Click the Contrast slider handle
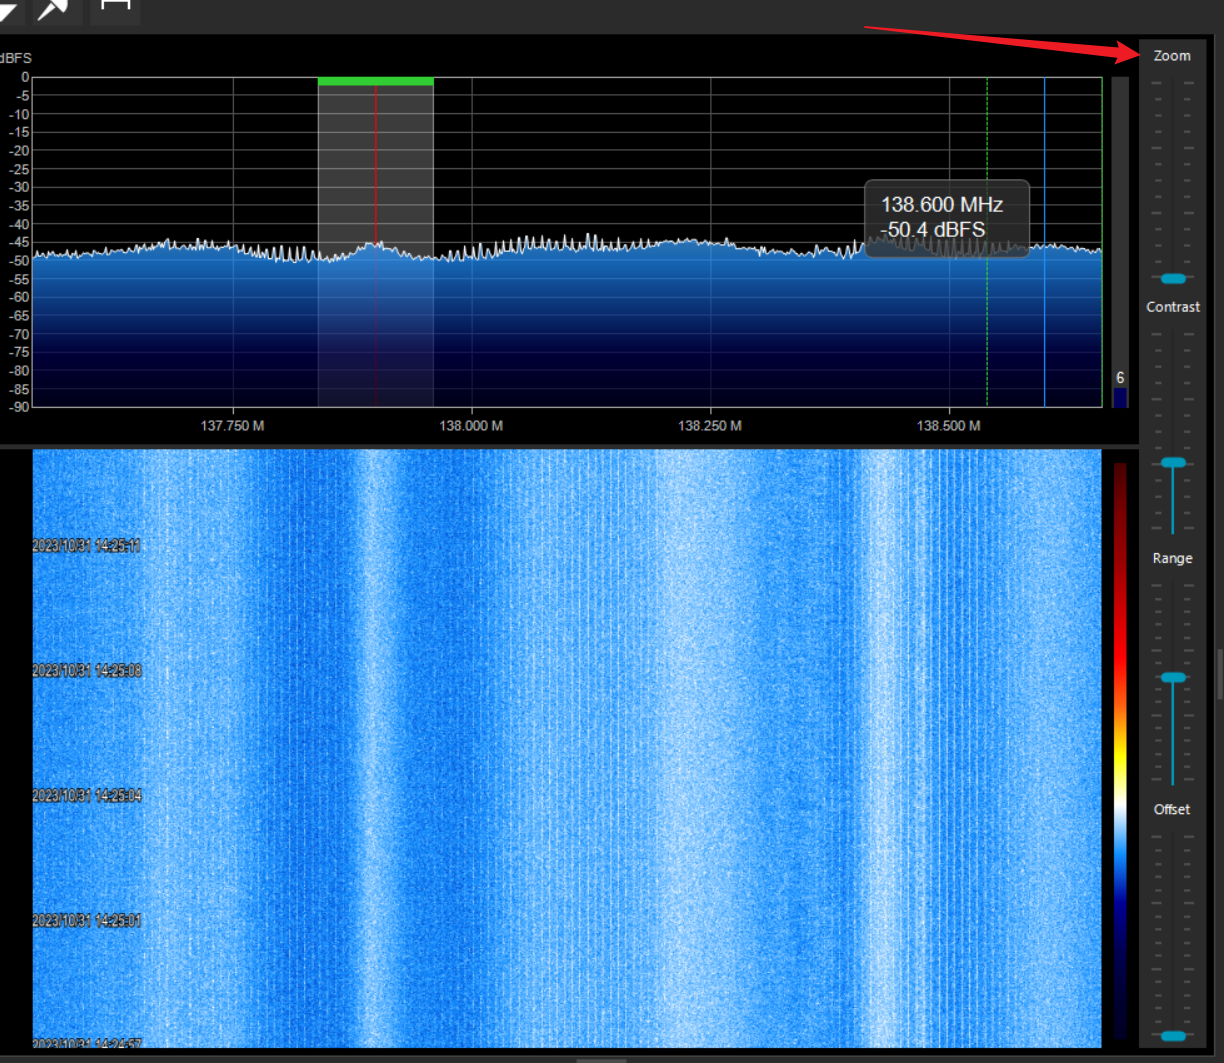Image resolution: width=1224 pixels, height=1063 pixels. [x=1172, y=462]
